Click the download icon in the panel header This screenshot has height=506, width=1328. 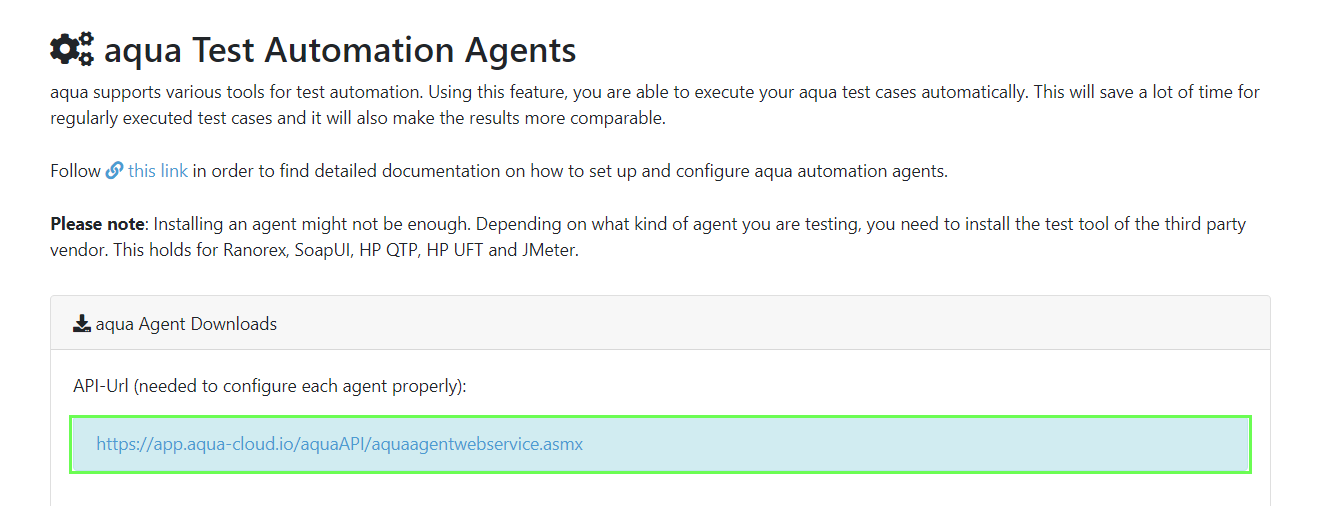pos(82,324)
